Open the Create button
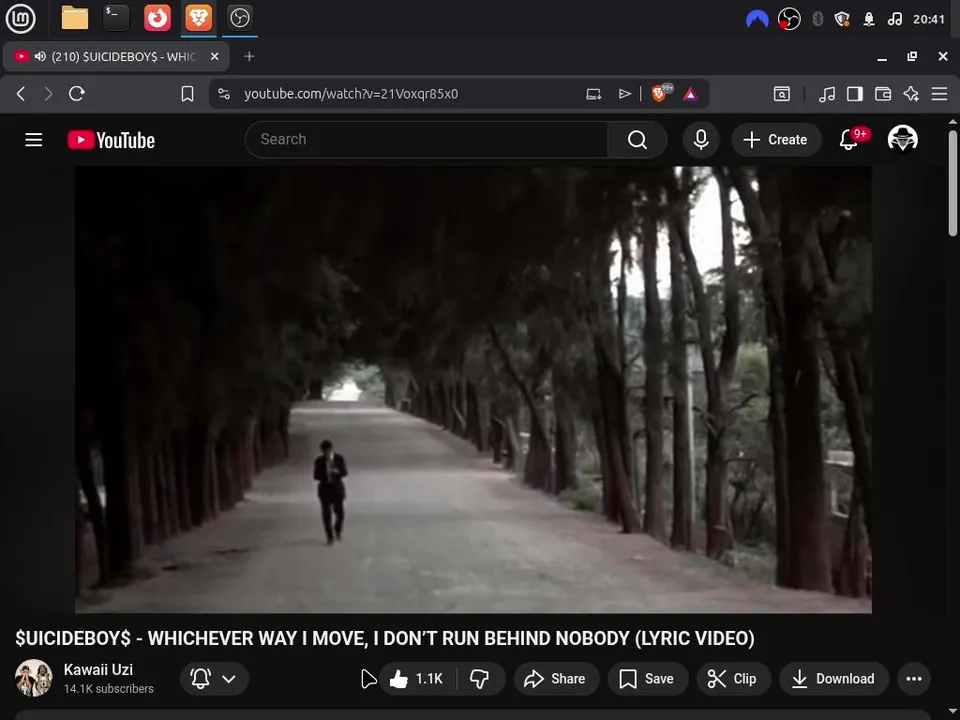 pos(776,140)
